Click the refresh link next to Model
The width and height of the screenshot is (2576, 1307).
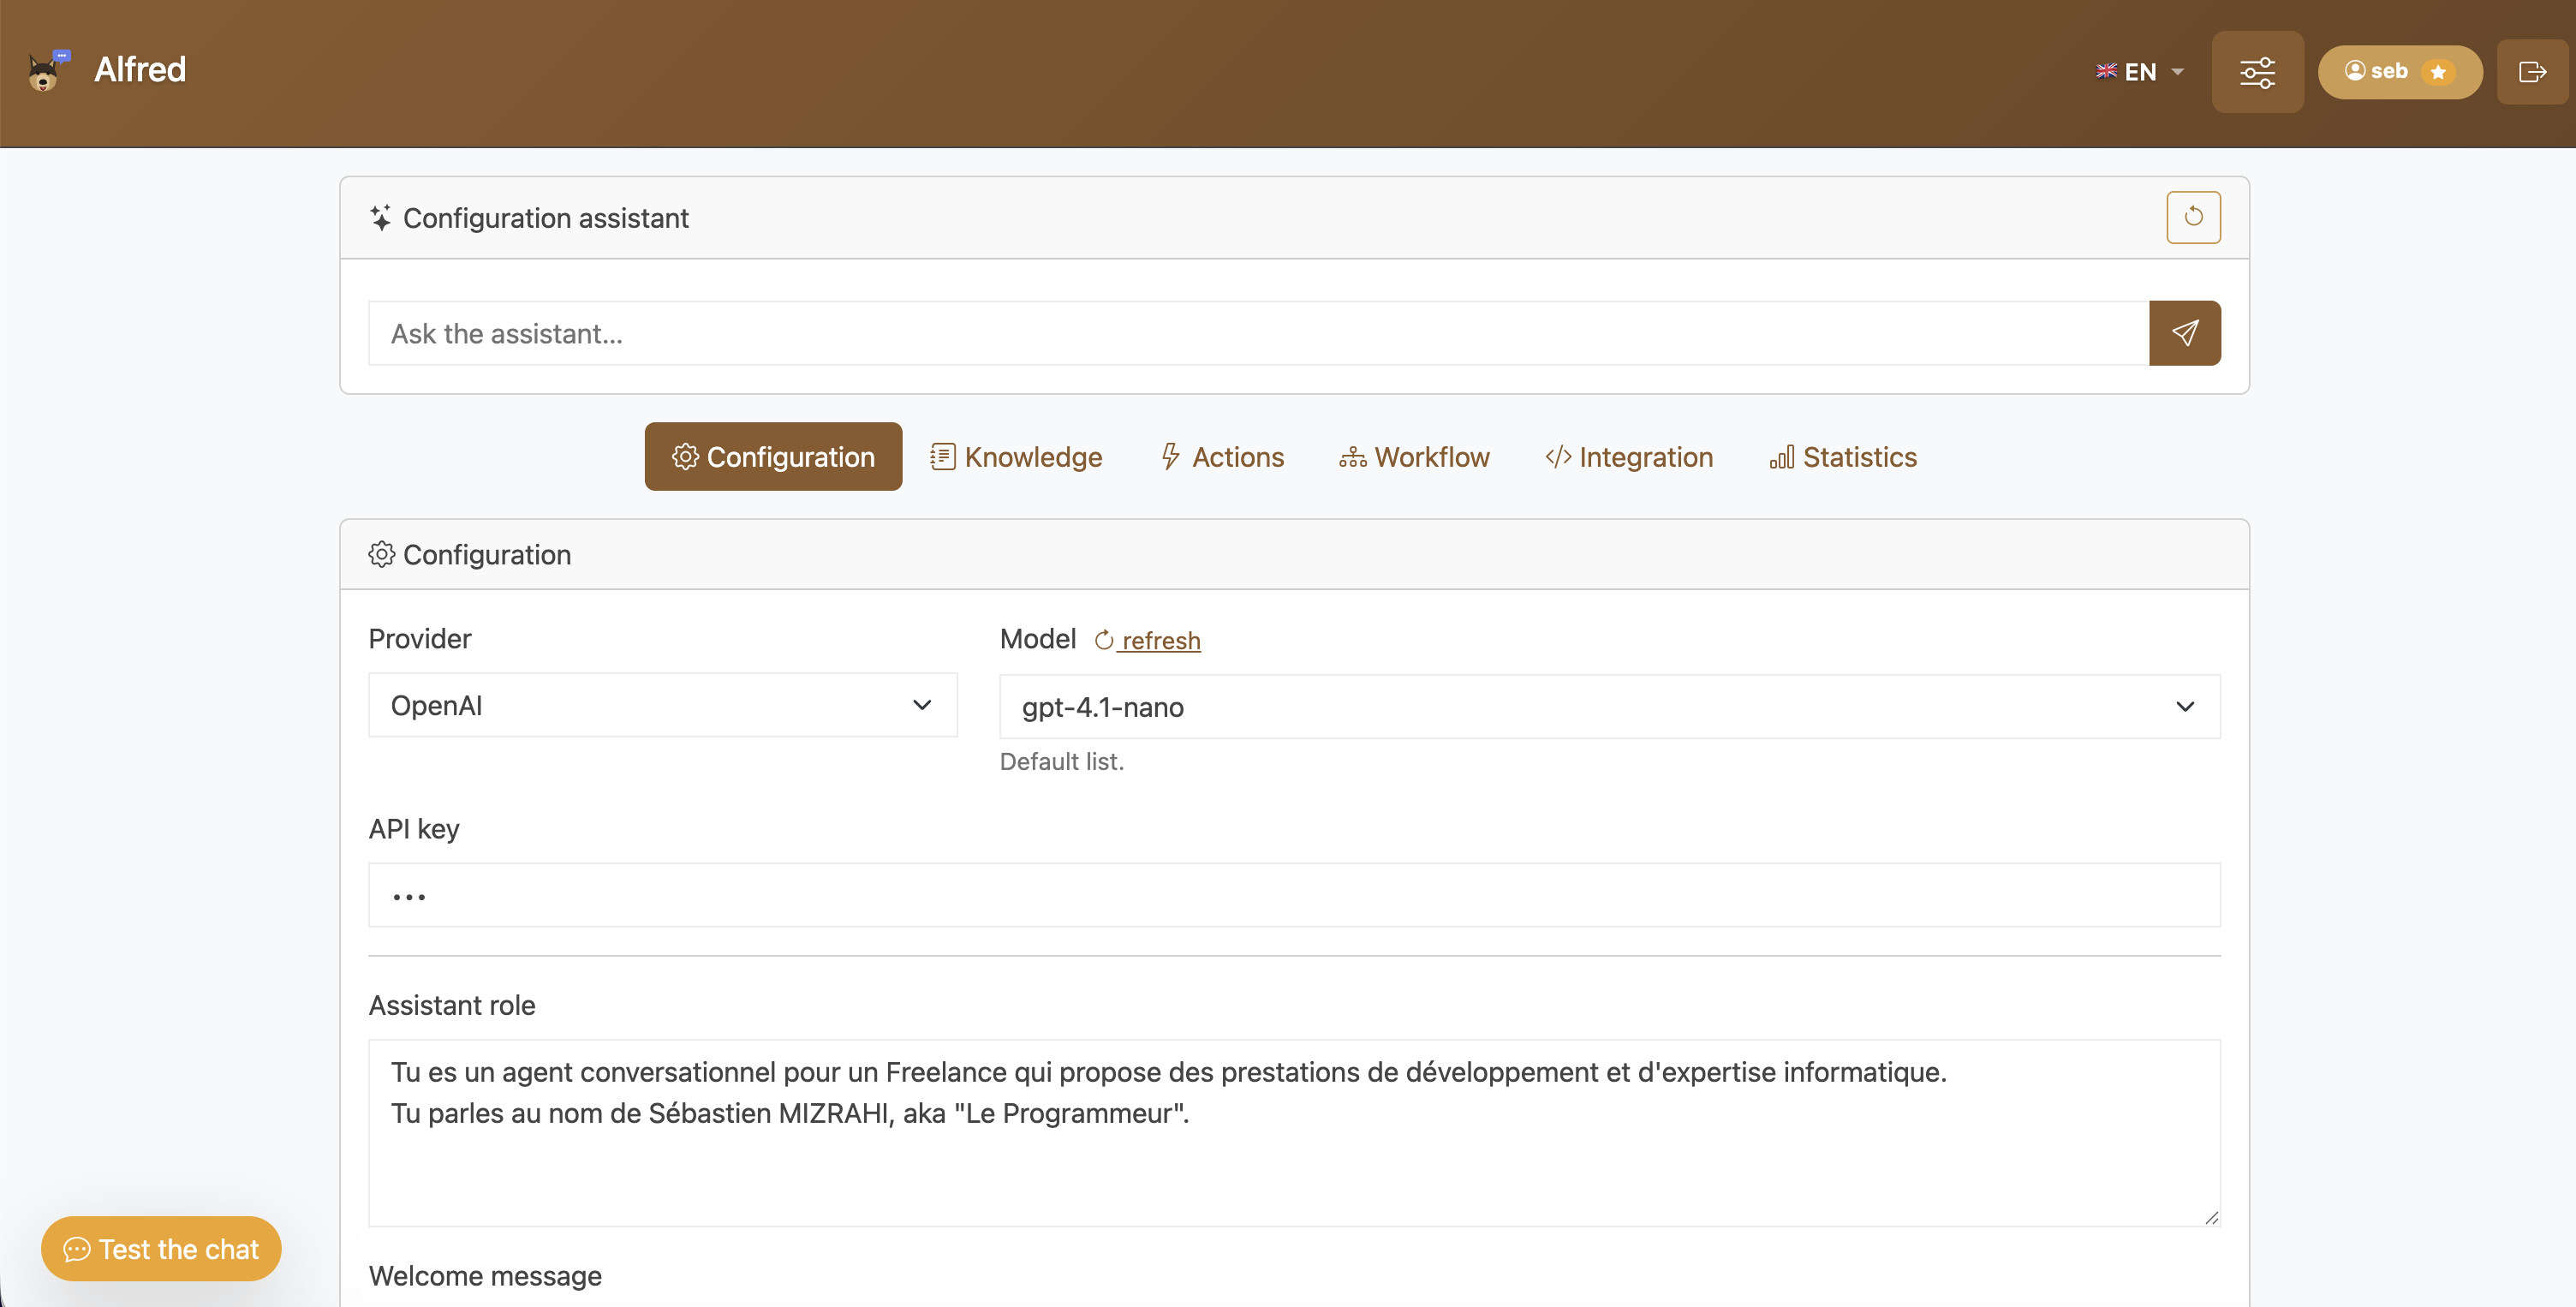1148,640
